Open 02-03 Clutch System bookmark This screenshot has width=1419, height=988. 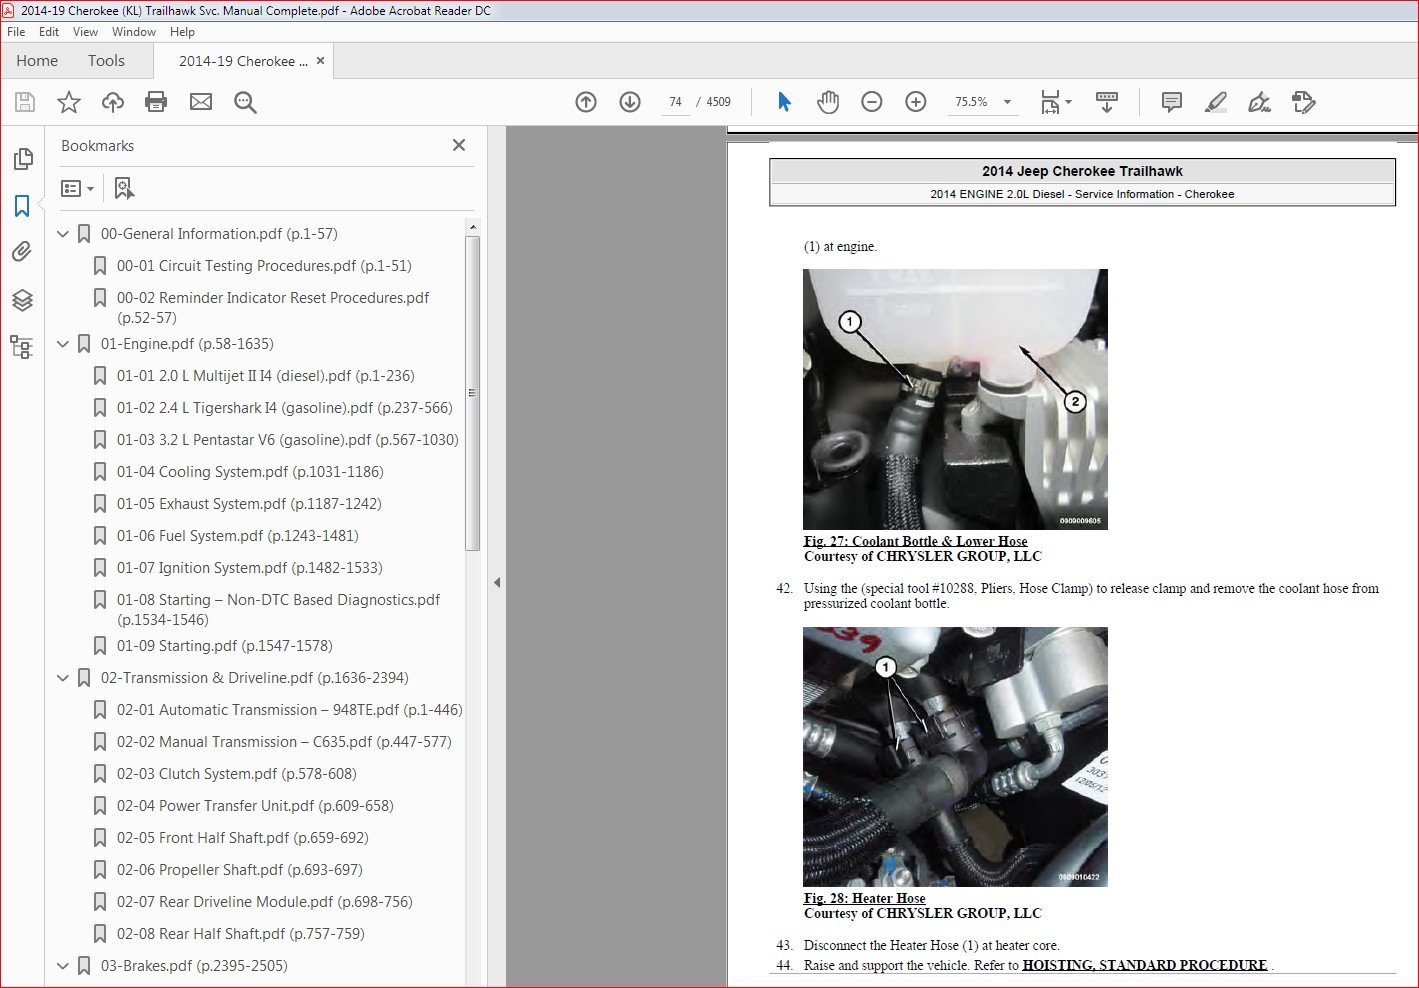(x=237, y=774)
